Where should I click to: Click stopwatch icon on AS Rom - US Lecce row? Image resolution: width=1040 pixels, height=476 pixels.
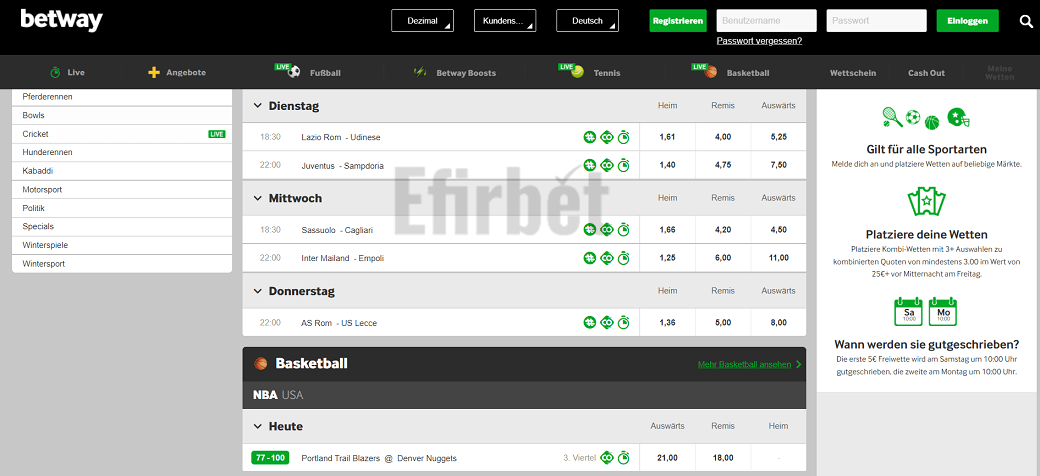[624, 323]
